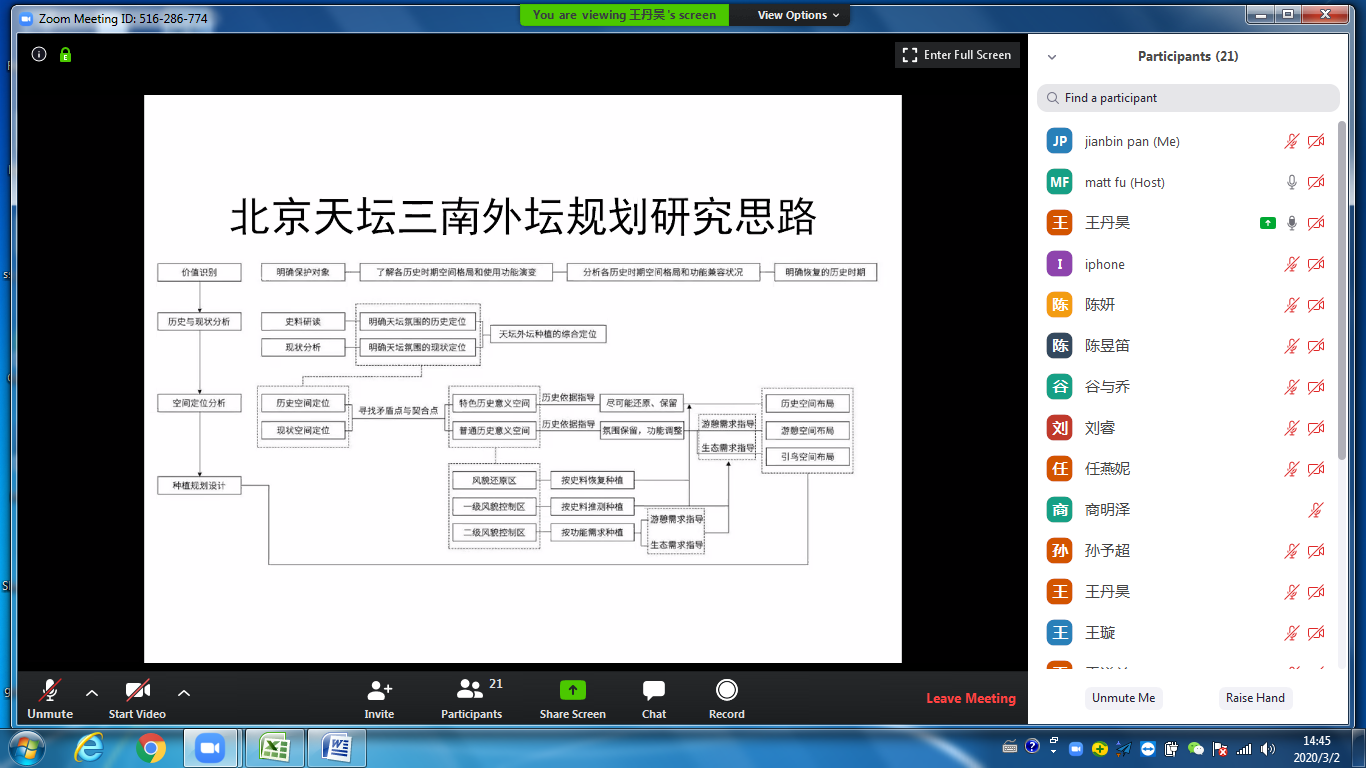Expand audio options arrow beside Unmute
This screenshot has height=768, width=1366.
coord(92,692)
